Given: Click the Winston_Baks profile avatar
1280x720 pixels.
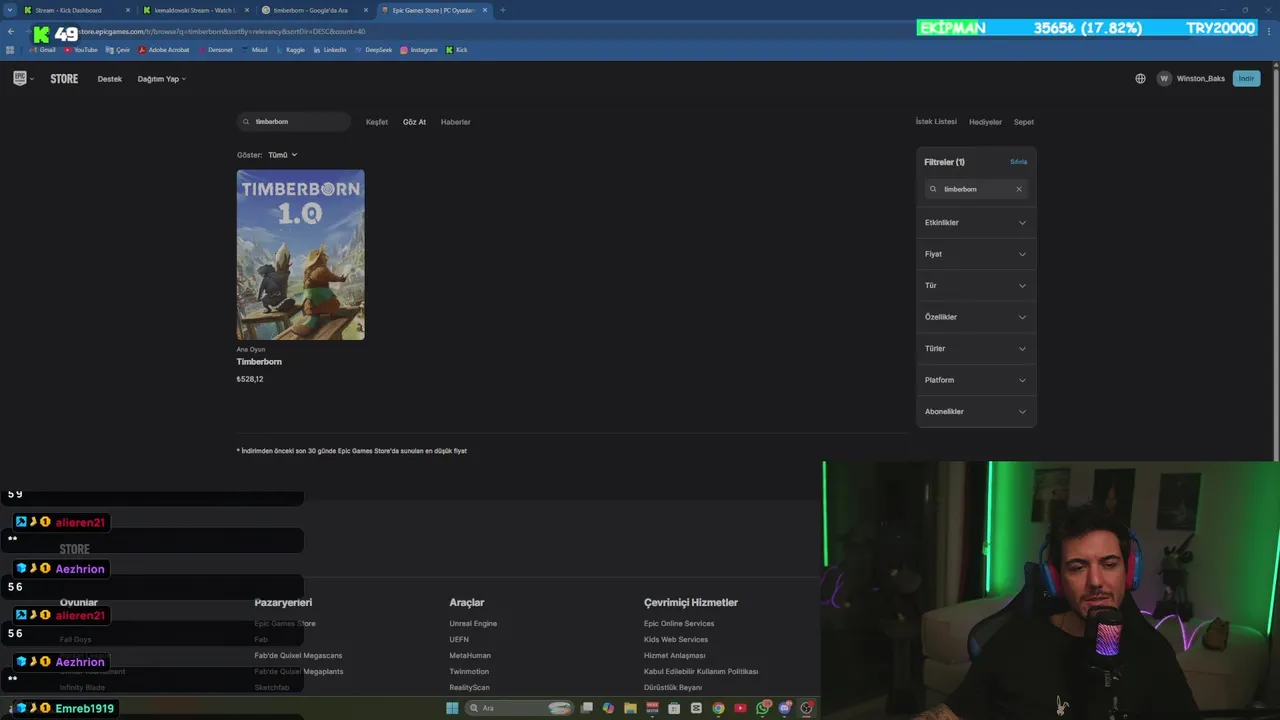Looking at the screenshot, I should coord(1164,78).
